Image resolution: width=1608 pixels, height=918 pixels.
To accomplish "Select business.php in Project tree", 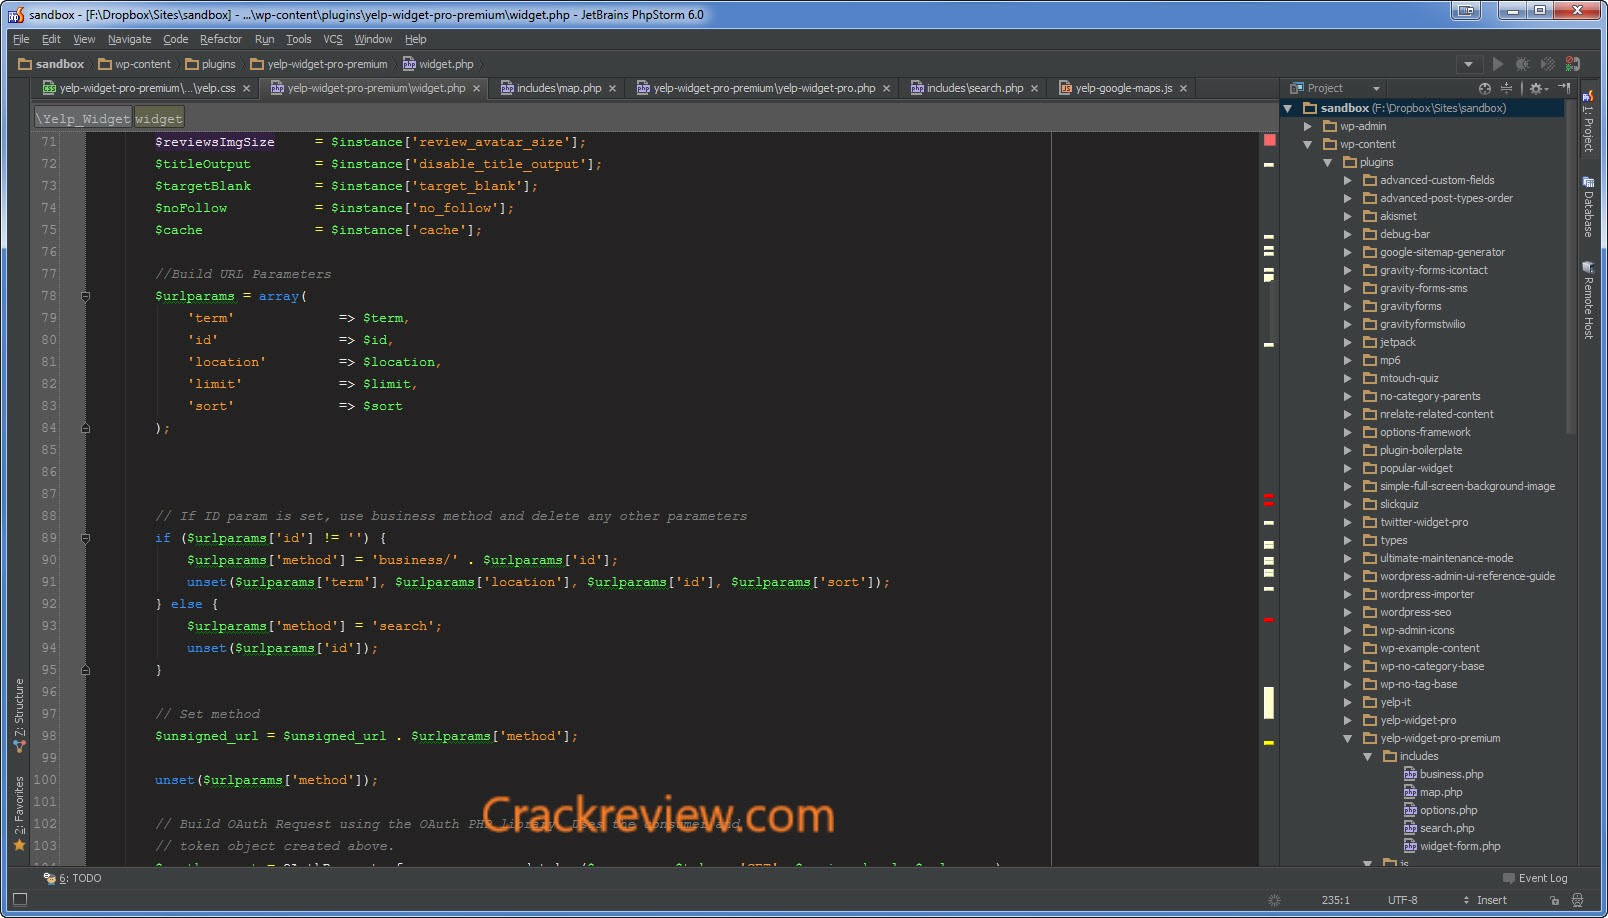I will click(1443, 774).
